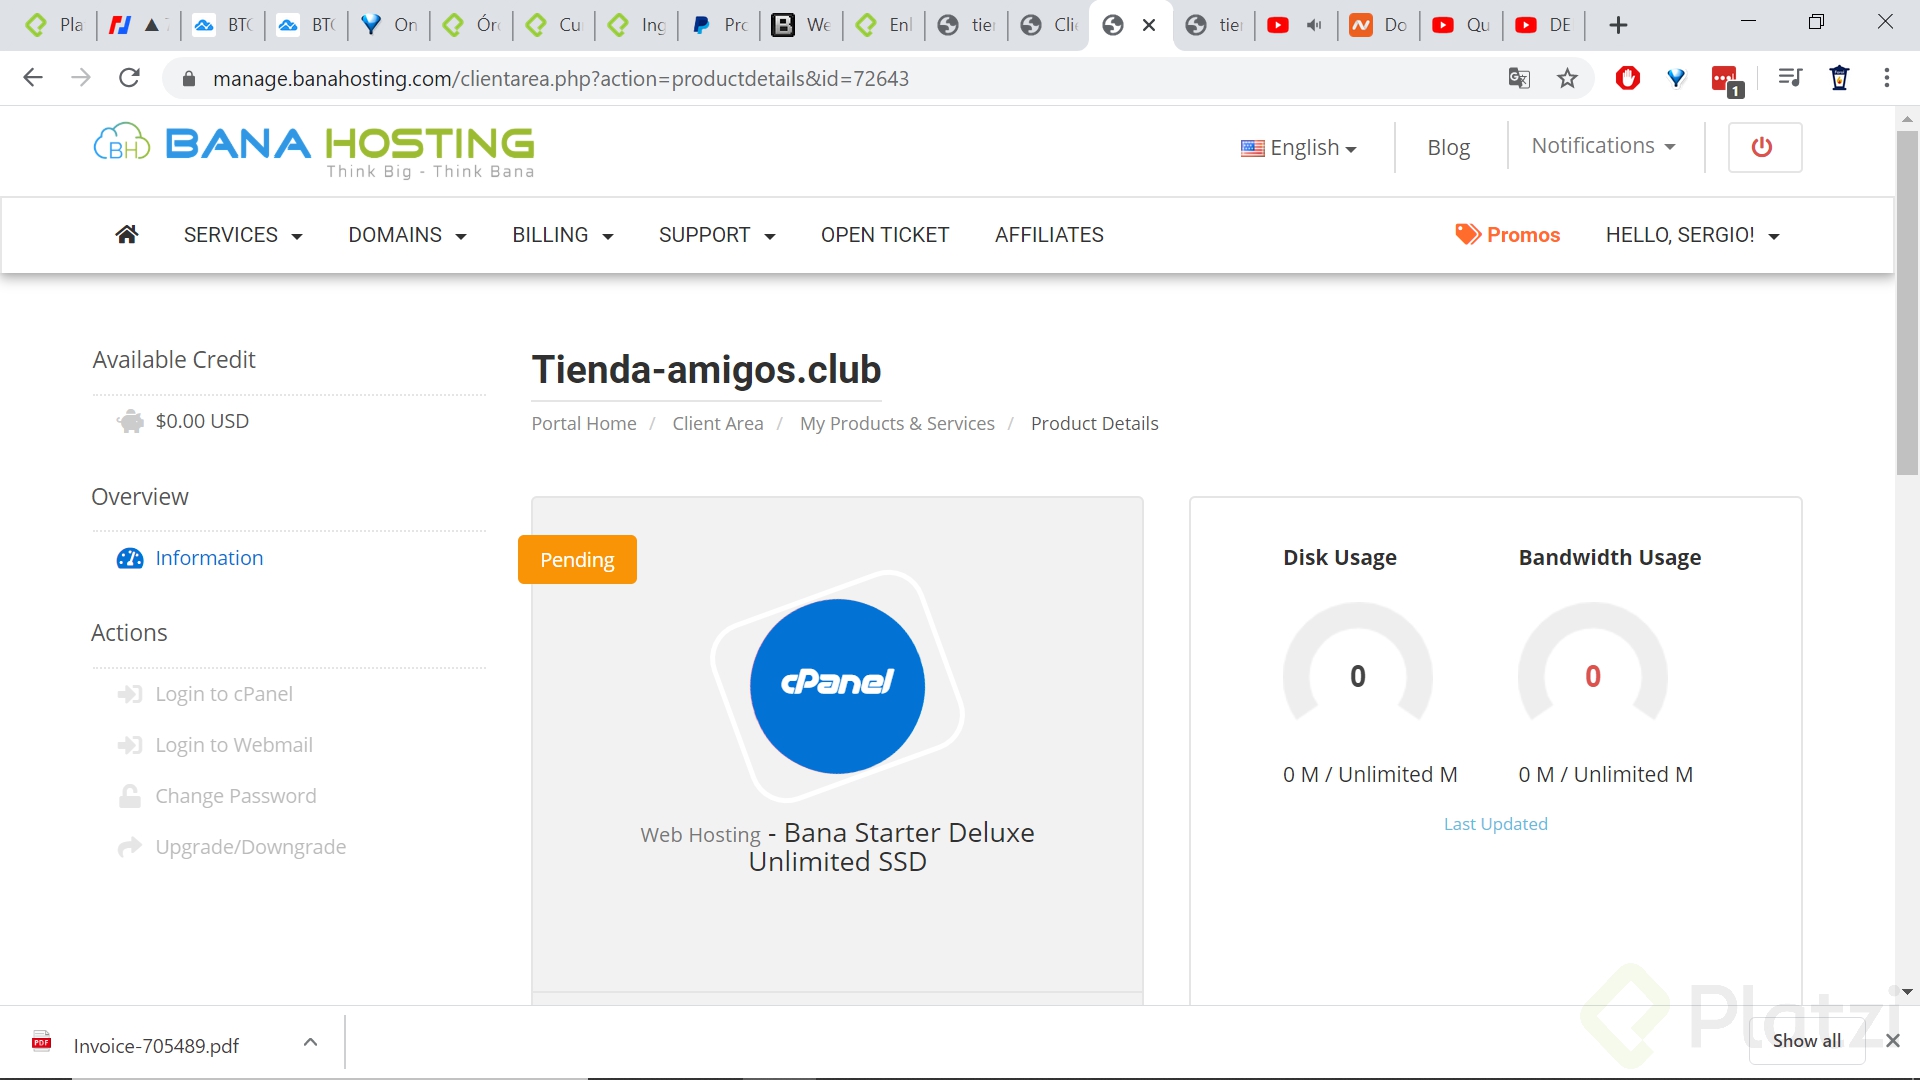Viewport: 1920px width, 1080px height.
Task: Click the page vertical scrollbar
Action: pyautogui.click(x=1906, y=300)
